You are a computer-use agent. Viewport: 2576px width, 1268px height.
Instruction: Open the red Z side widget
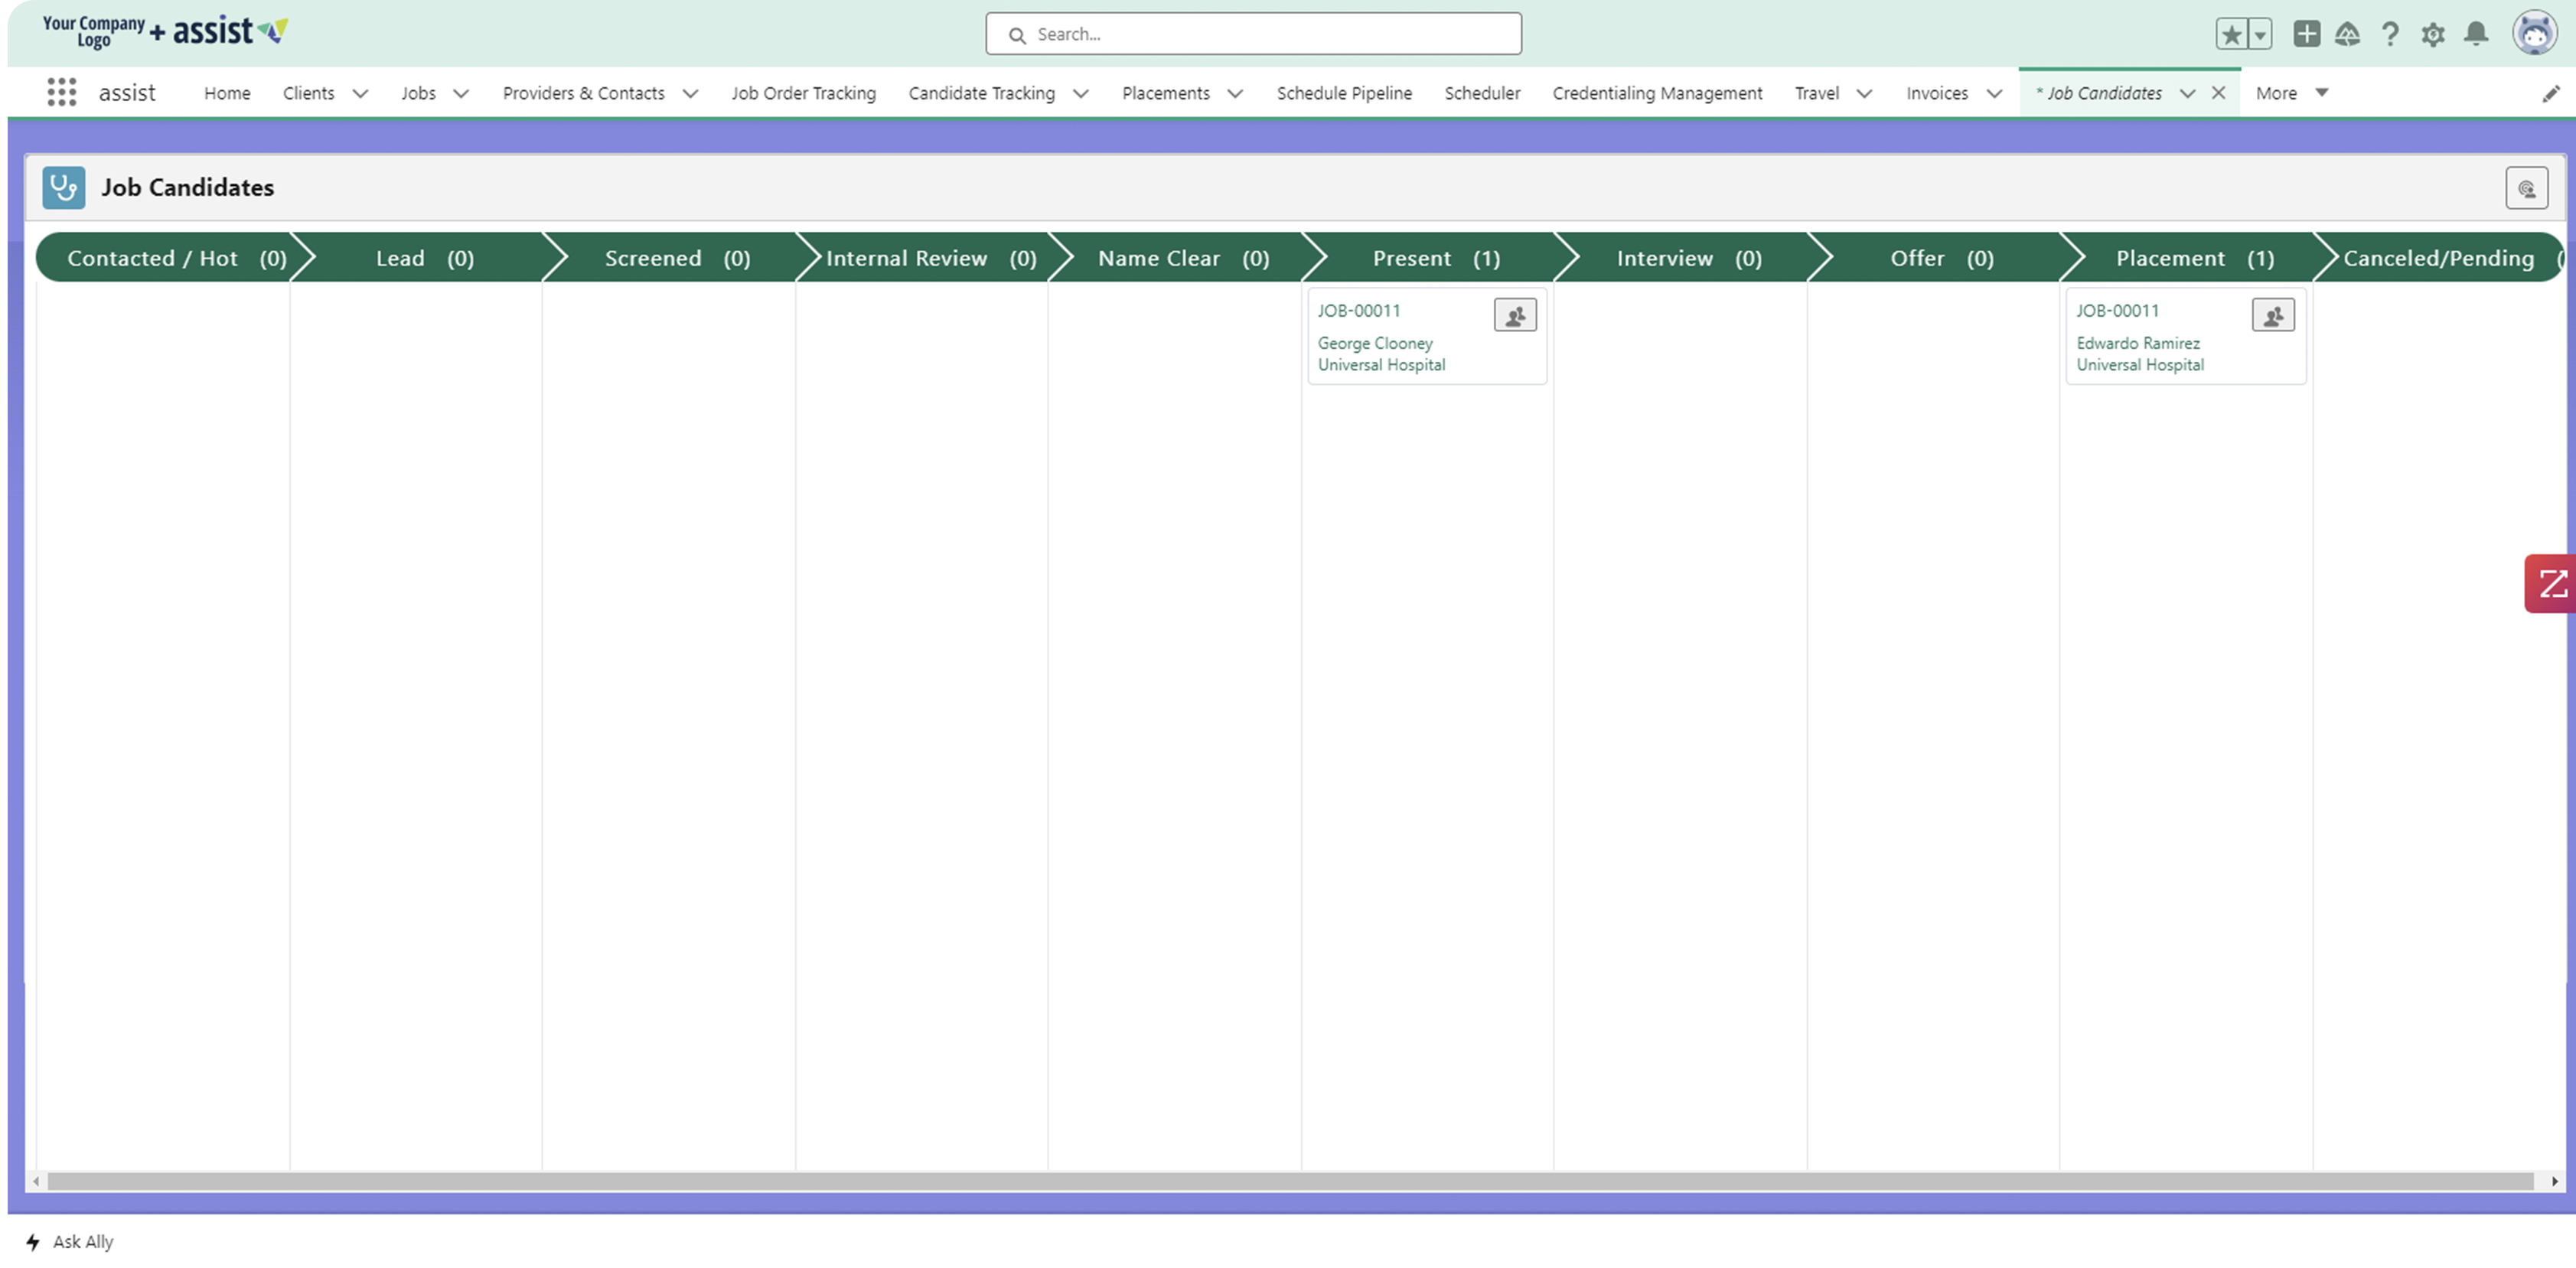point(2551,583)
